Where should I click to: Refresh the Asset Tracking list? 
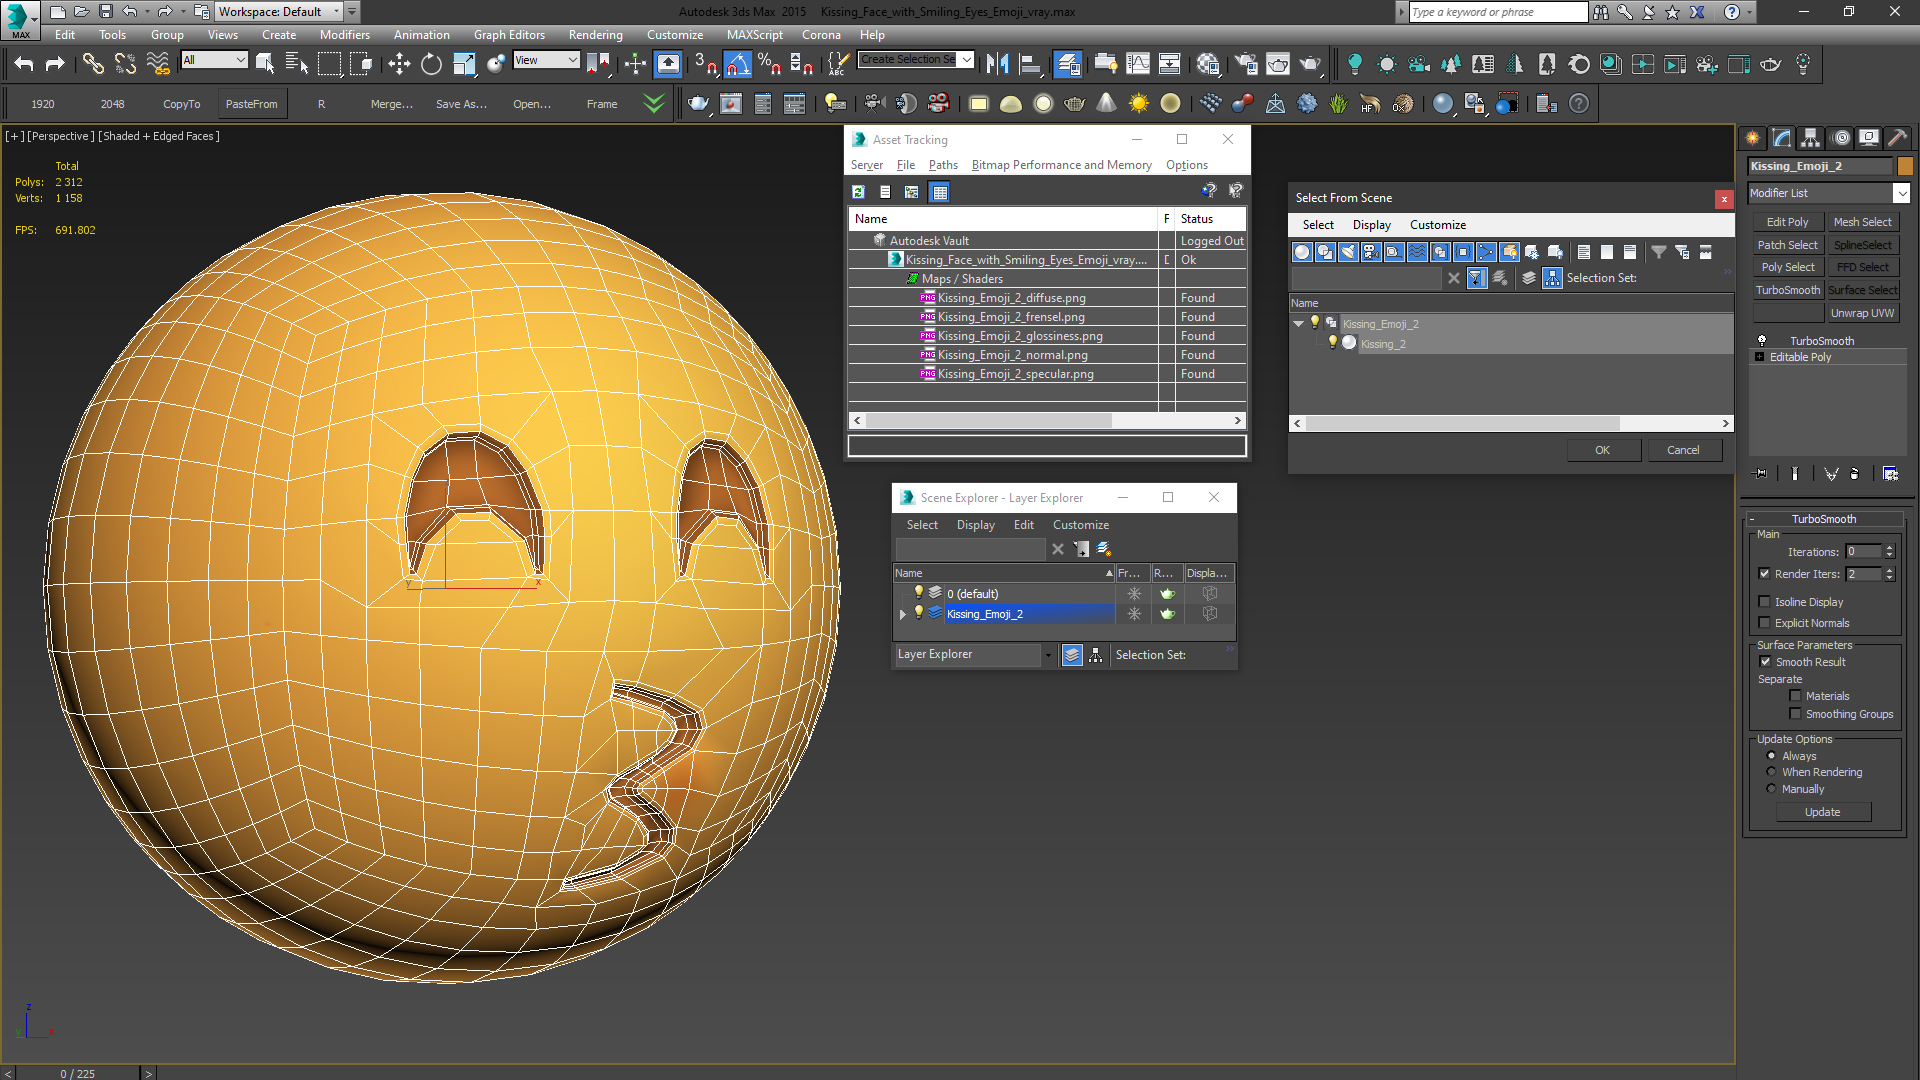tap(858, 192)
